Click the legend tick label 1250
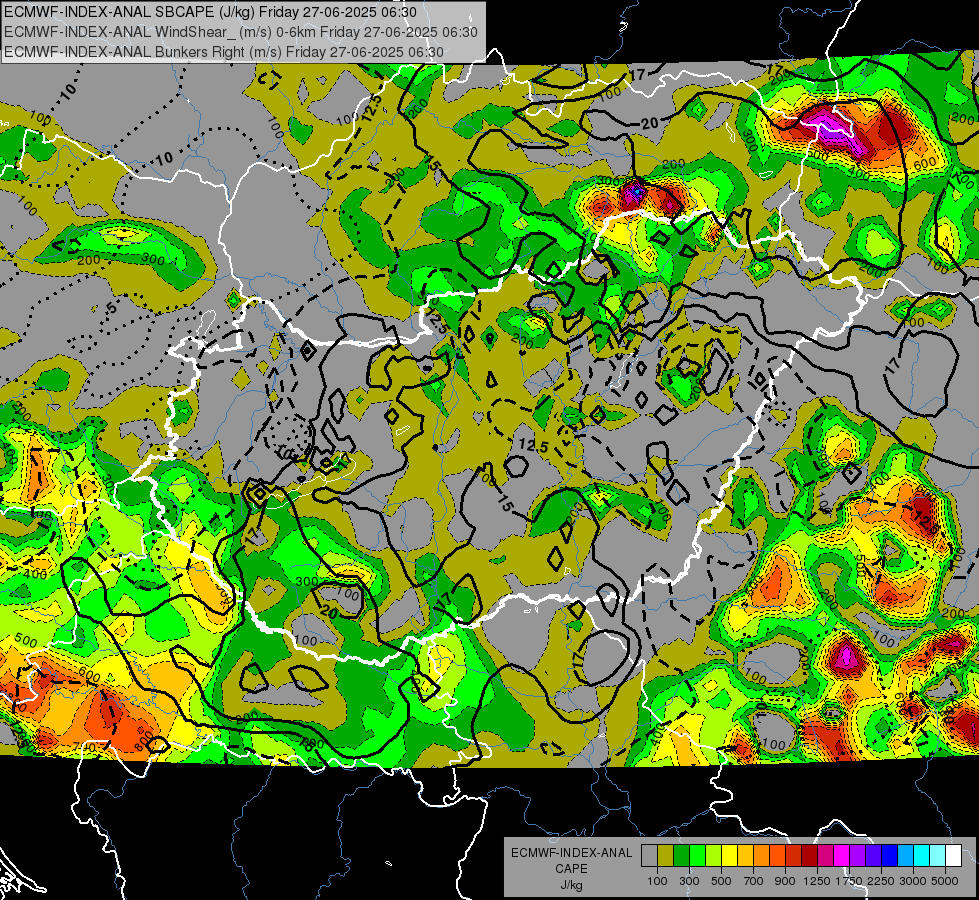The height and width of the screenshot is (900, 979). (817, 881)
